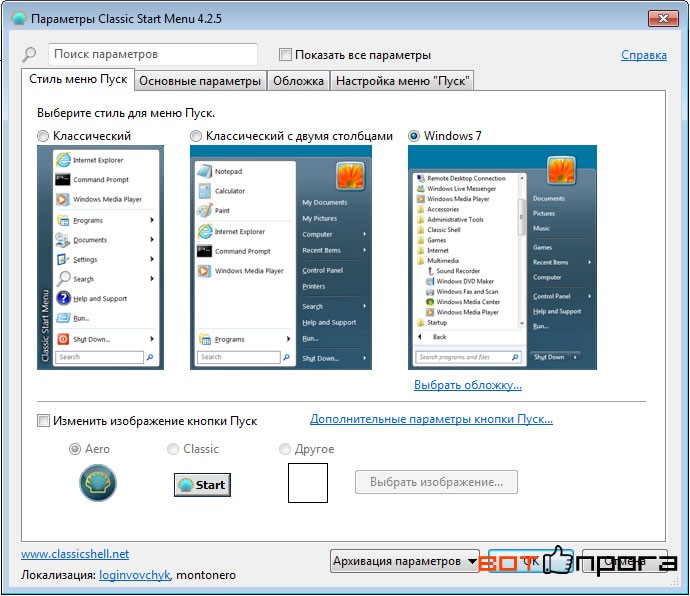
Task: Switch to Стиль меню Пуск tab
Action: pos(78,79)
